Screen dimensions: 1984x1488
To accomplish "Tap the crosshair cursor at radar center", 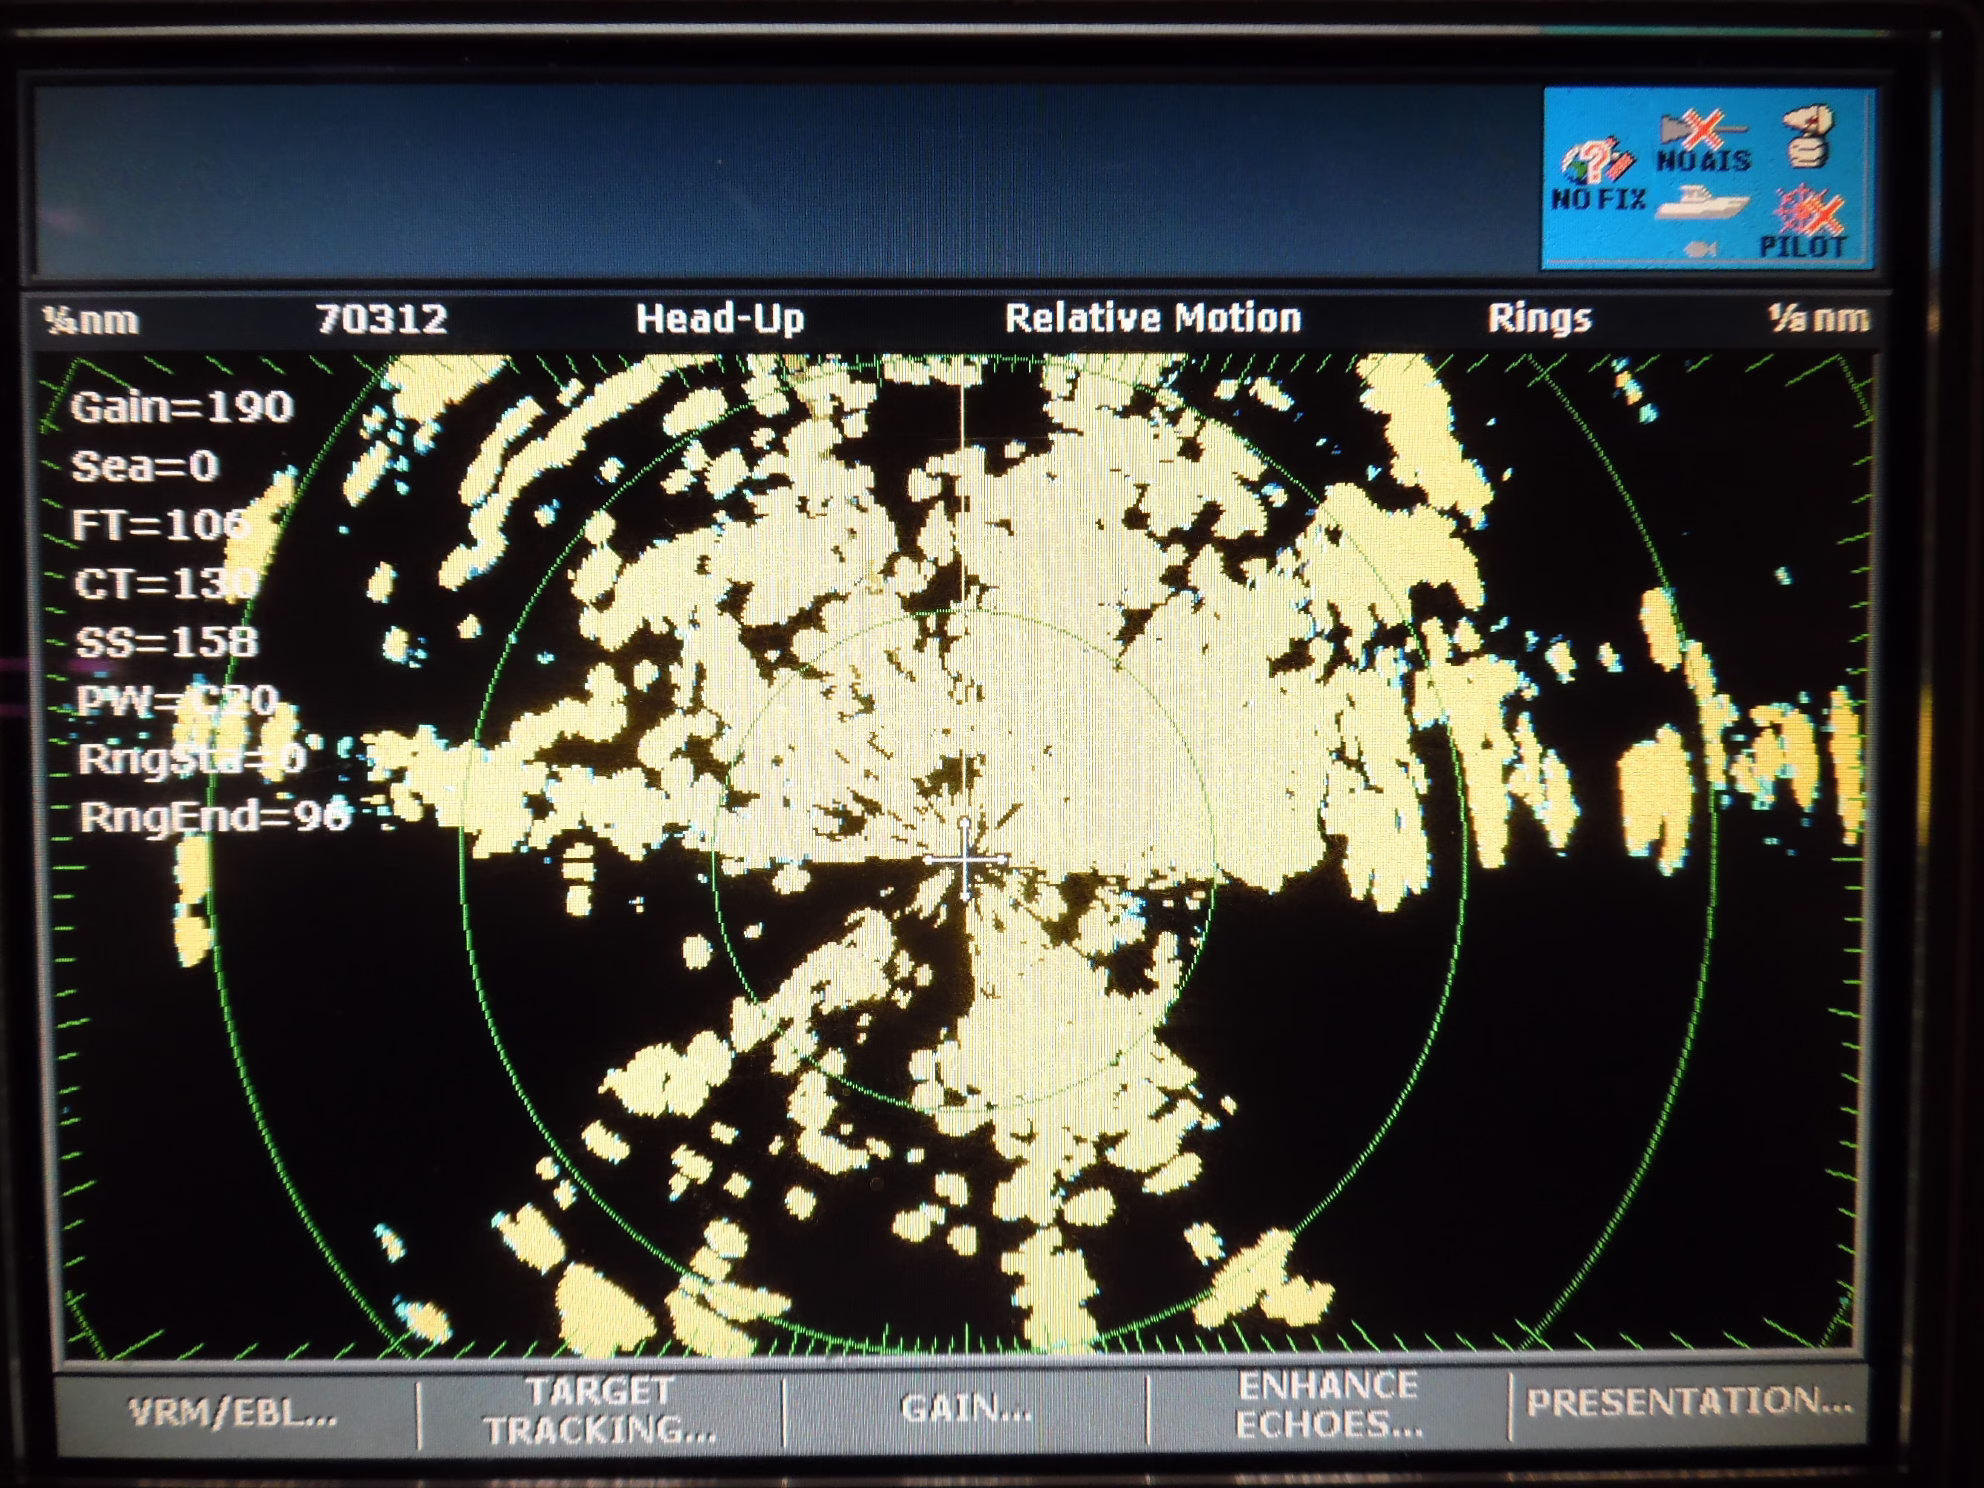I will point(965,859).
